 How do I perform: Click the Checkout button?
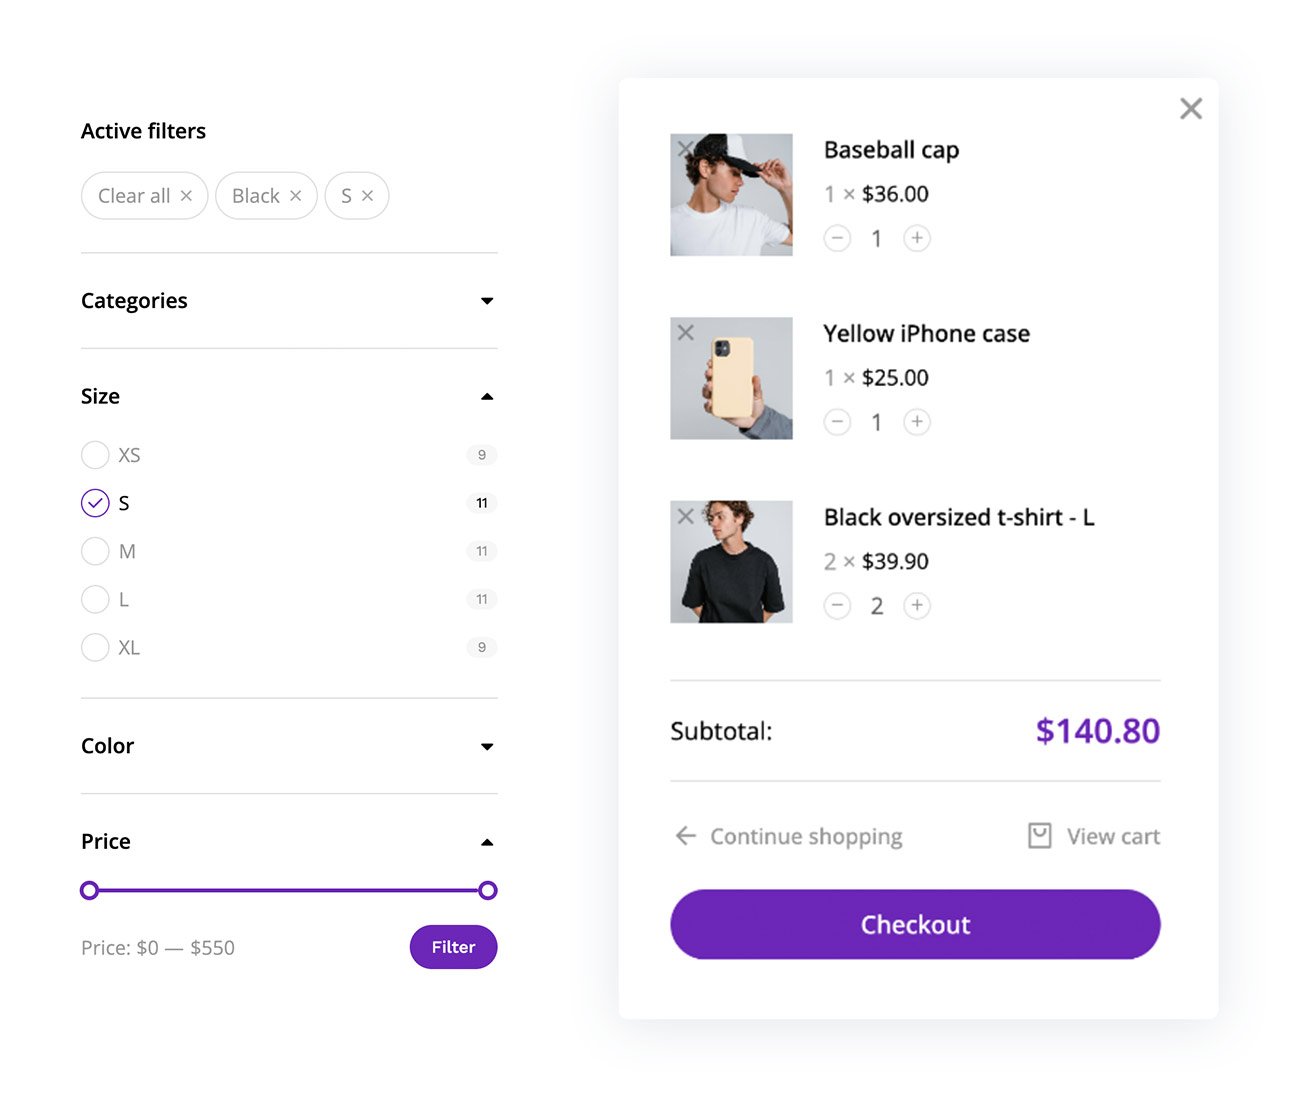pos(915,925)
